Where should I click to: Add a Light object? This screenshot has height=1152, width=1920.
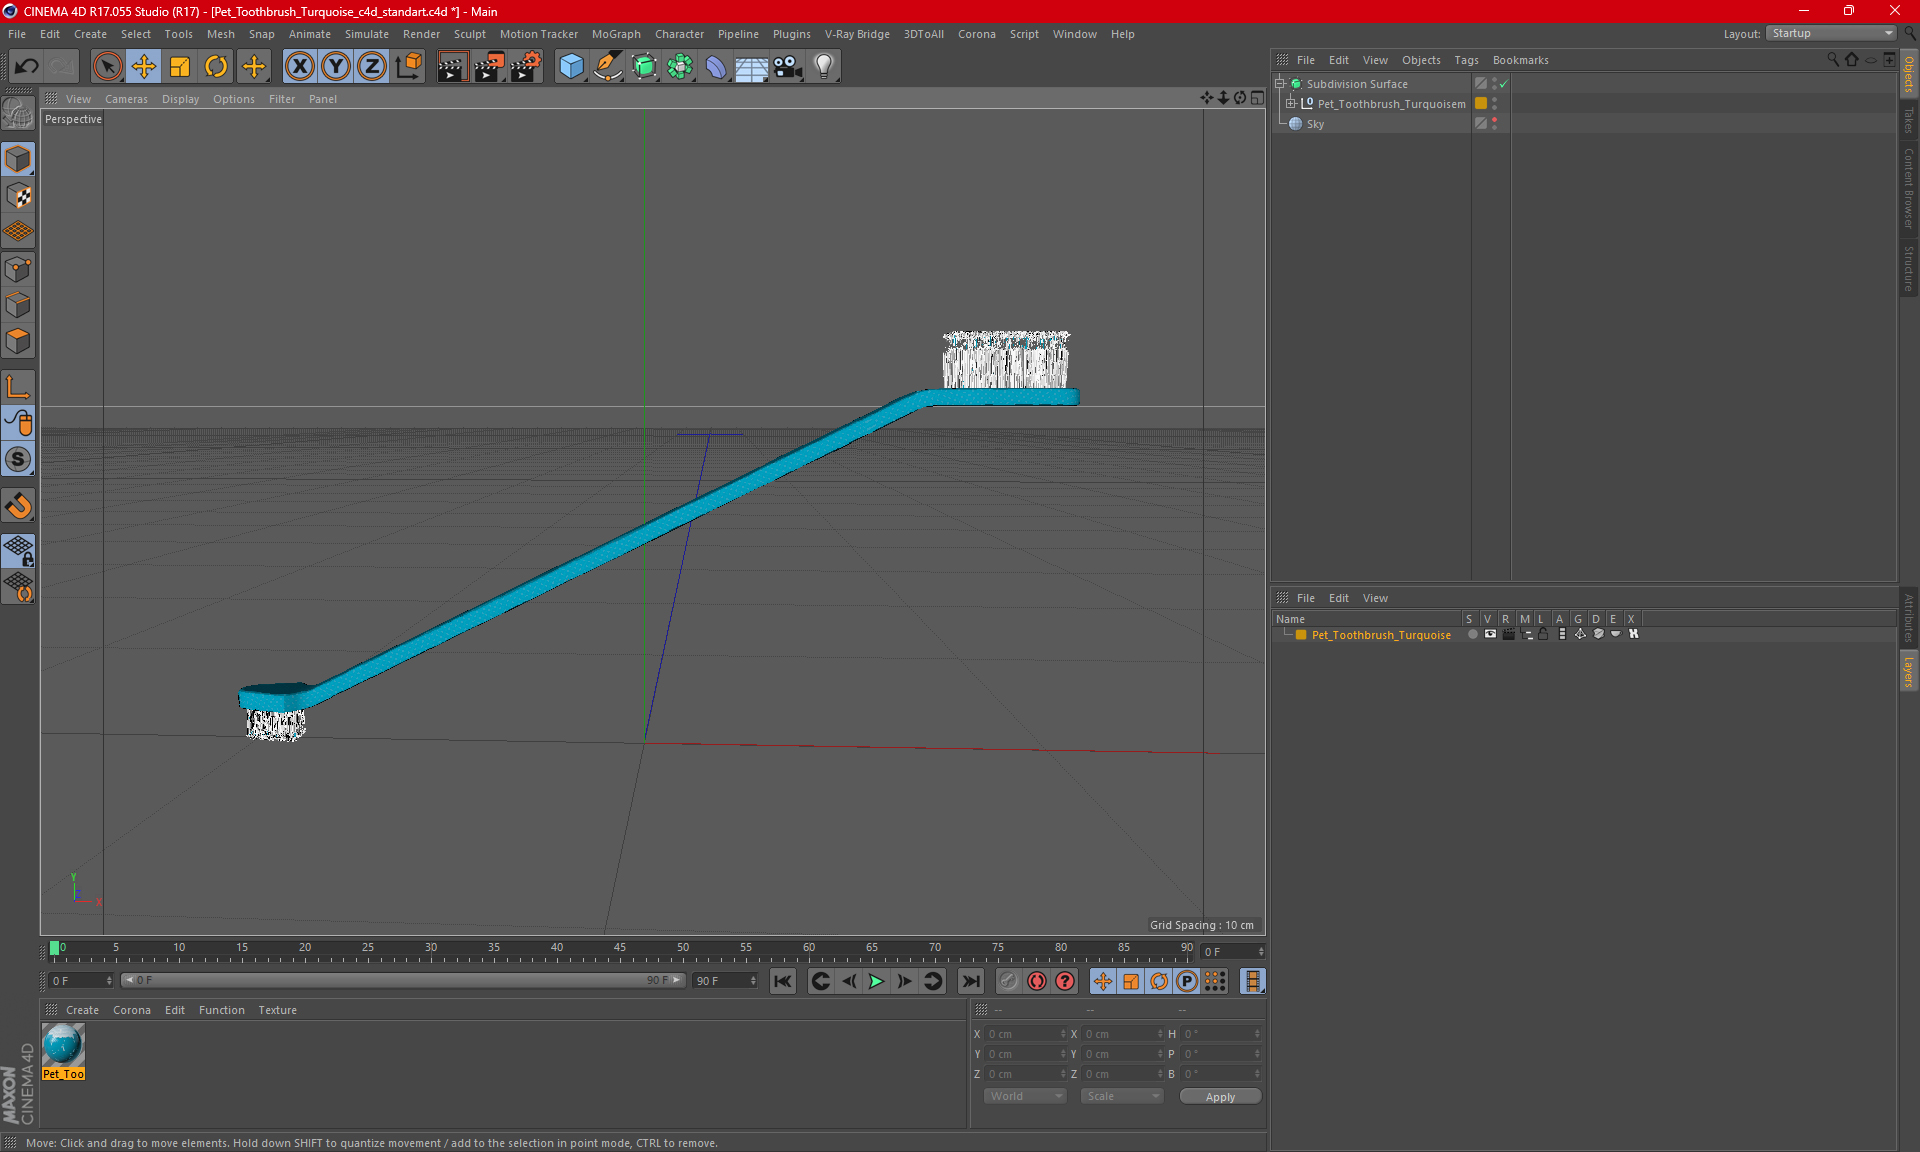coord(824,67)
